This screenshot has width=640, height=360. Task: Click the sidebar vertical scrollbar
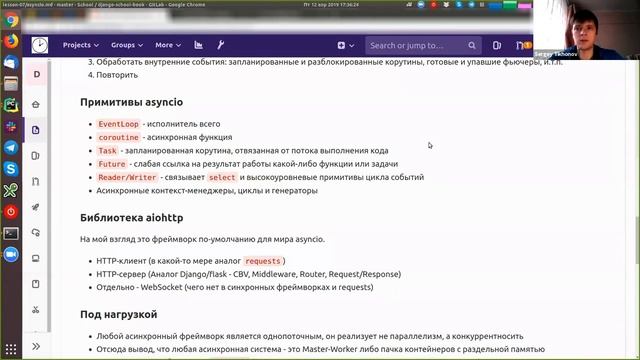(49, 196)
